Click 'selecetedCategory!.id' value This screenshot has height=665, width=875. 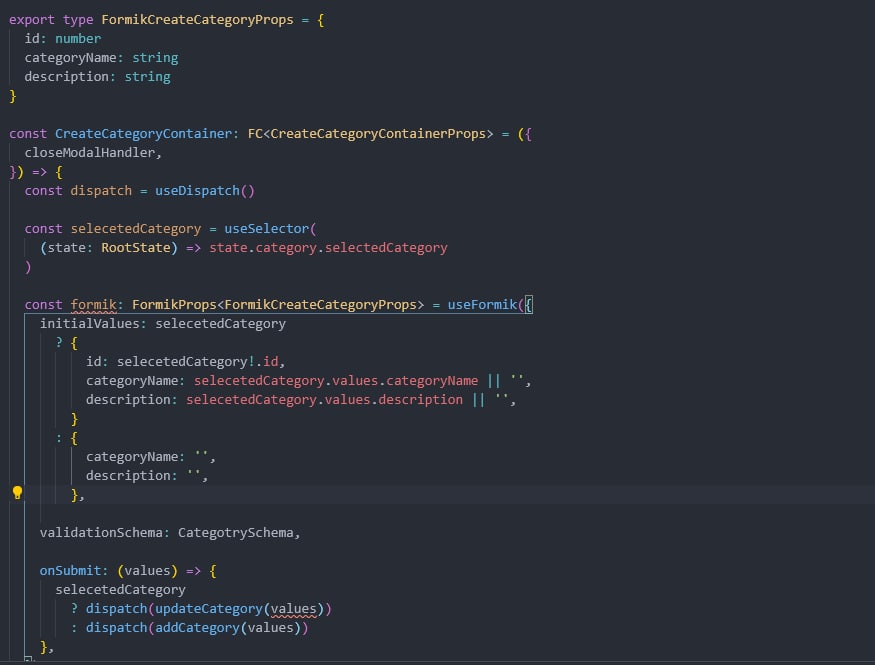point(198,362)
